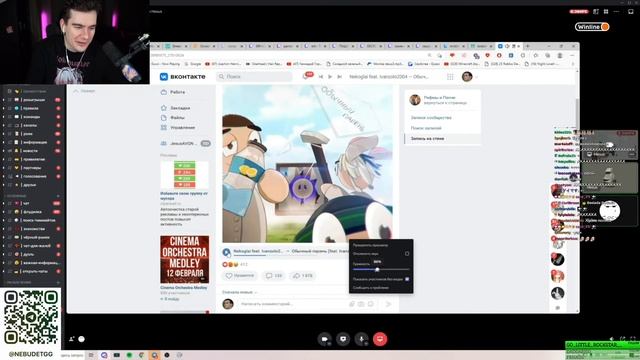Image resolution: width=640 pixels, height=360 pixels.
Task: Open the top participant video tile
Action: pyautogui.click(x=609, y=144)
